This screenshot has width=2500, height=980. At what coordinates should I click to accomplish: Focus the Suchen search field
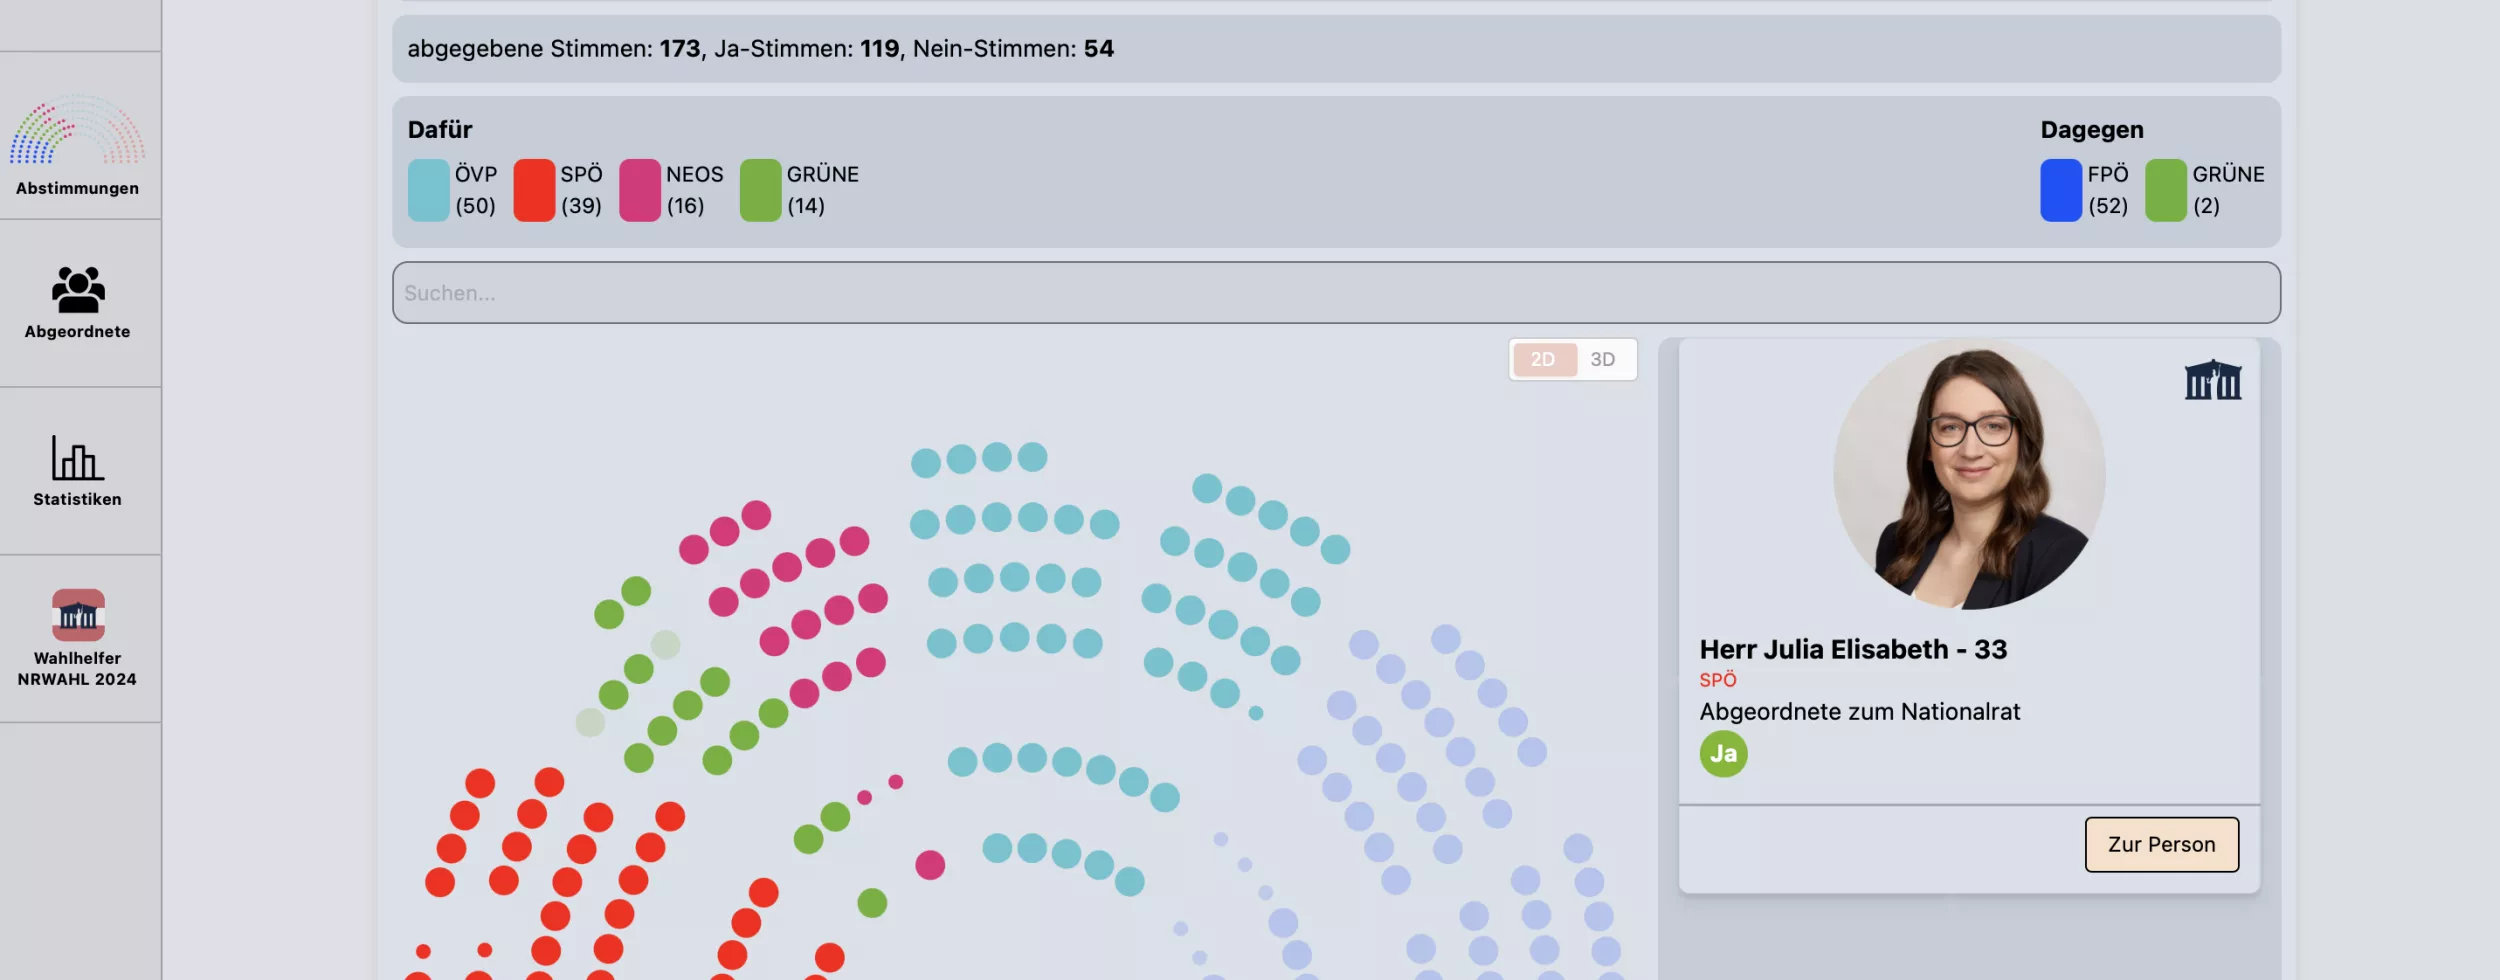click(1336, 293)
